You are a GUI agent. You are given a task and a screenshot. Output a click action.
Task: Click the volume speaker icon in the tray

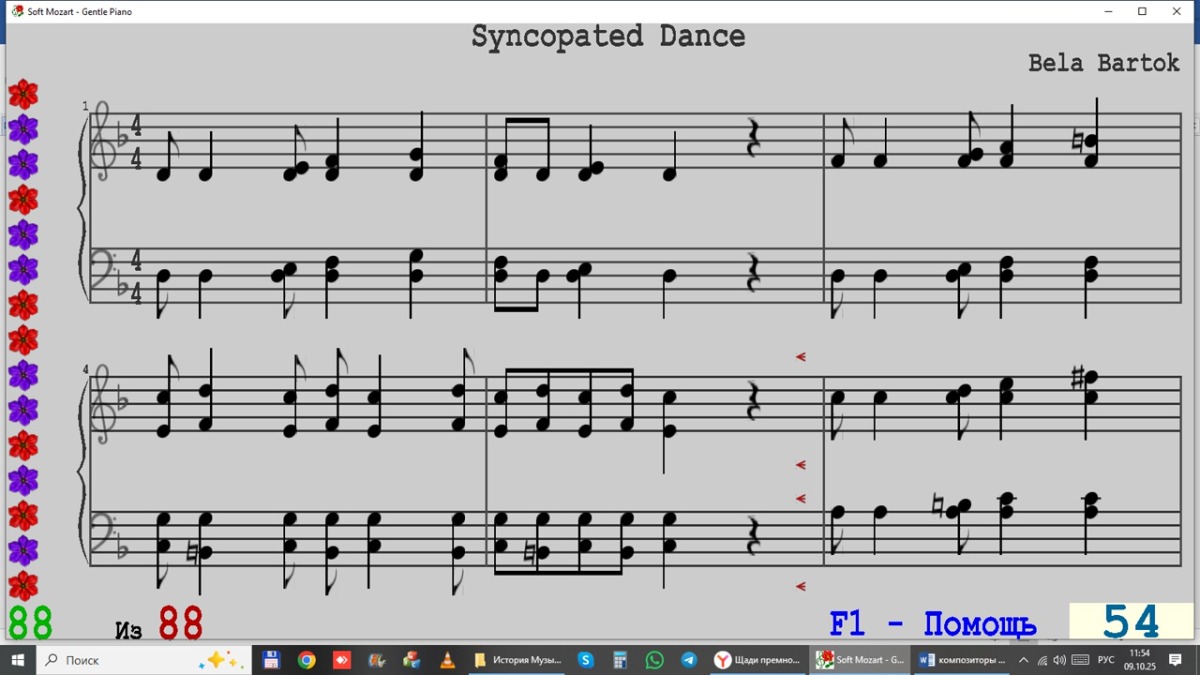pos(1060,660)
